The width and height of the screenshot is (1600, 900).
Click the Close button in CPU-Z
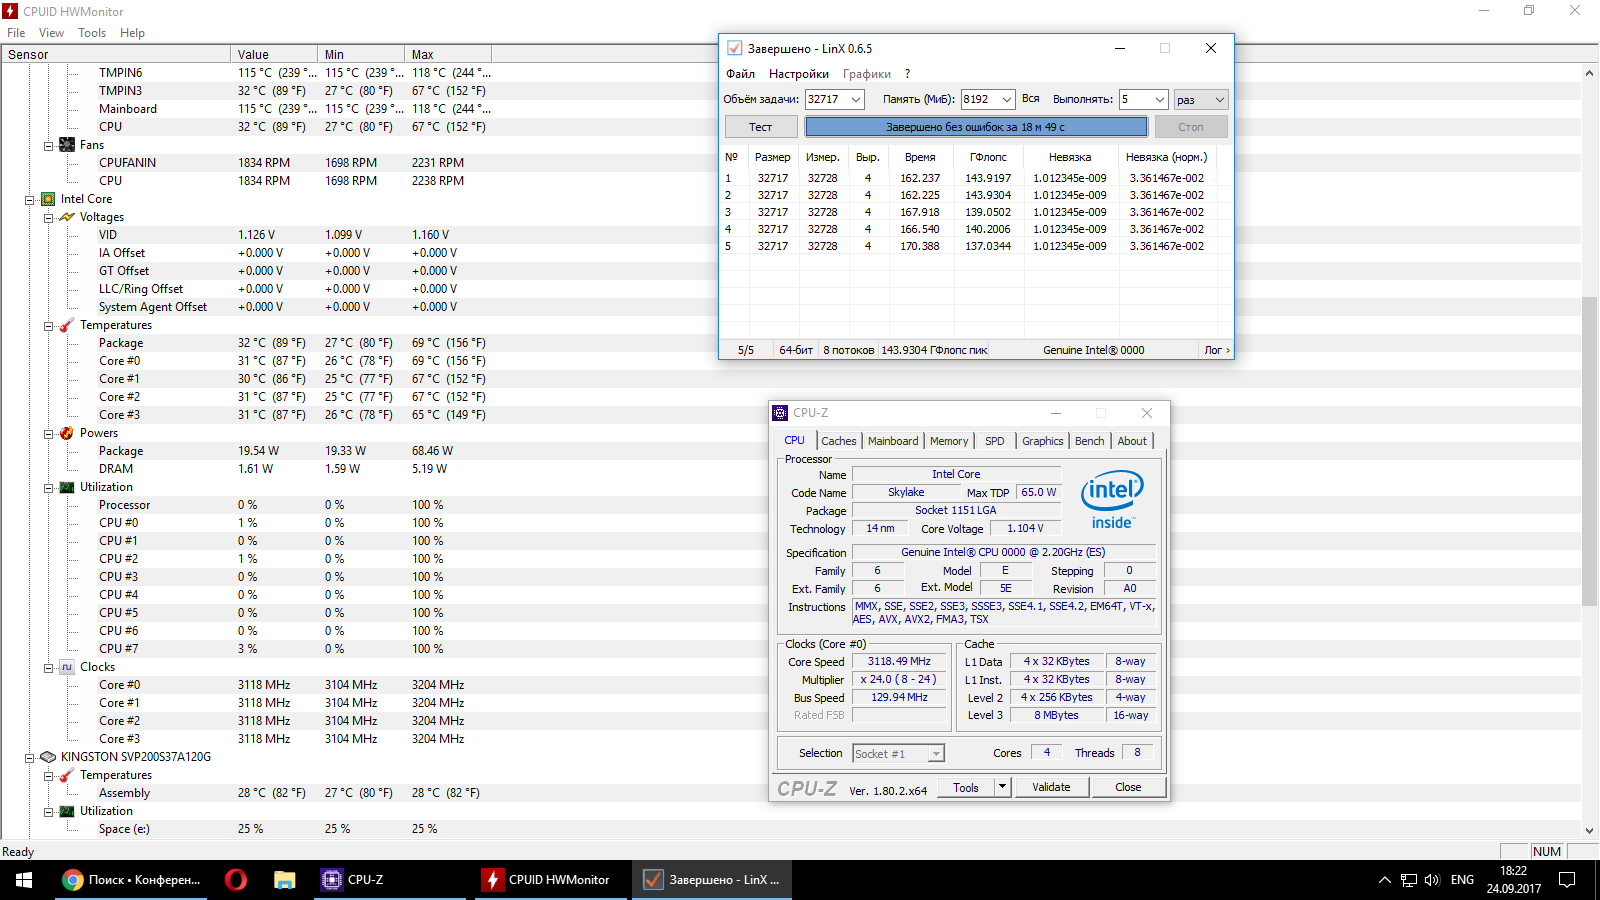1128,787
